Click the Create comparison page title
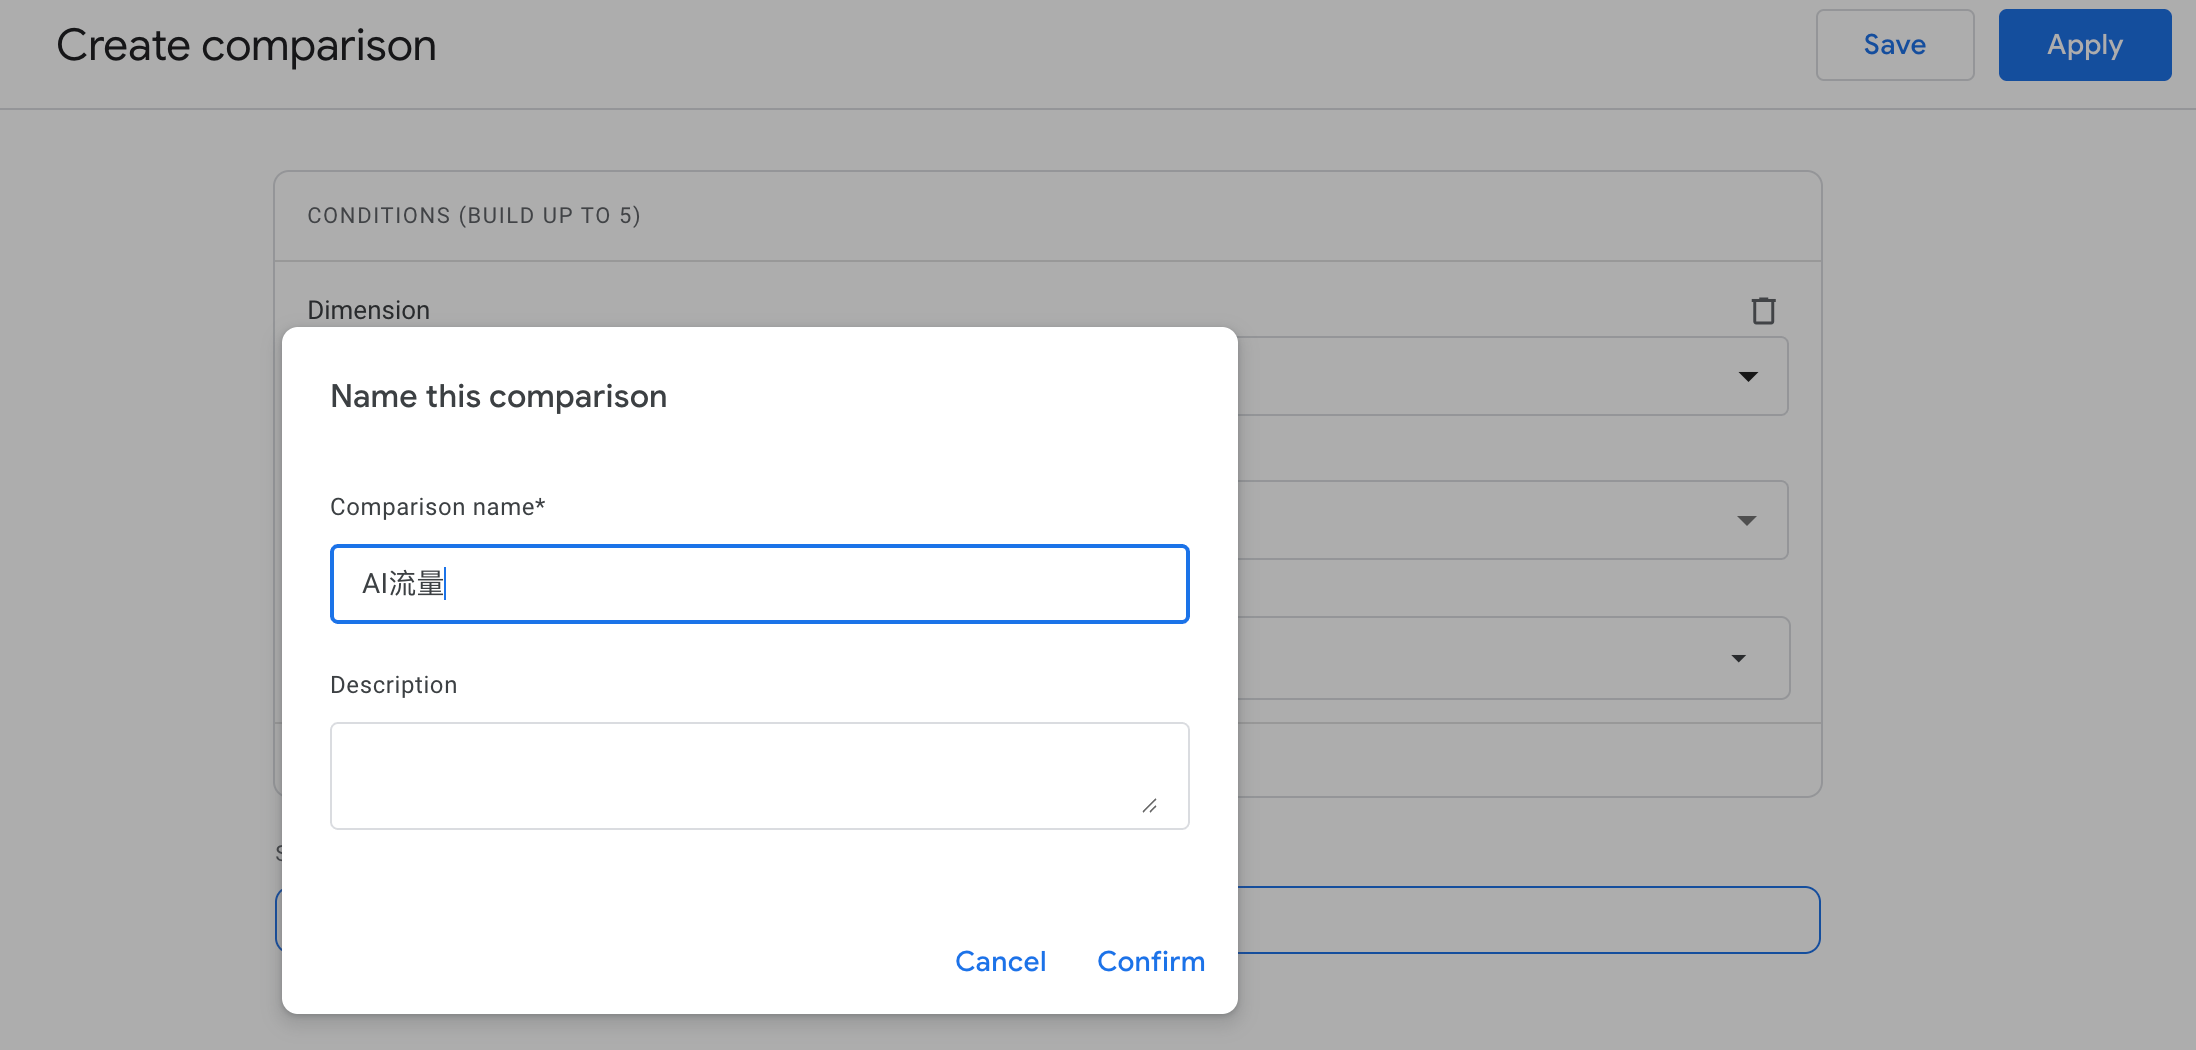 (246, 44)
